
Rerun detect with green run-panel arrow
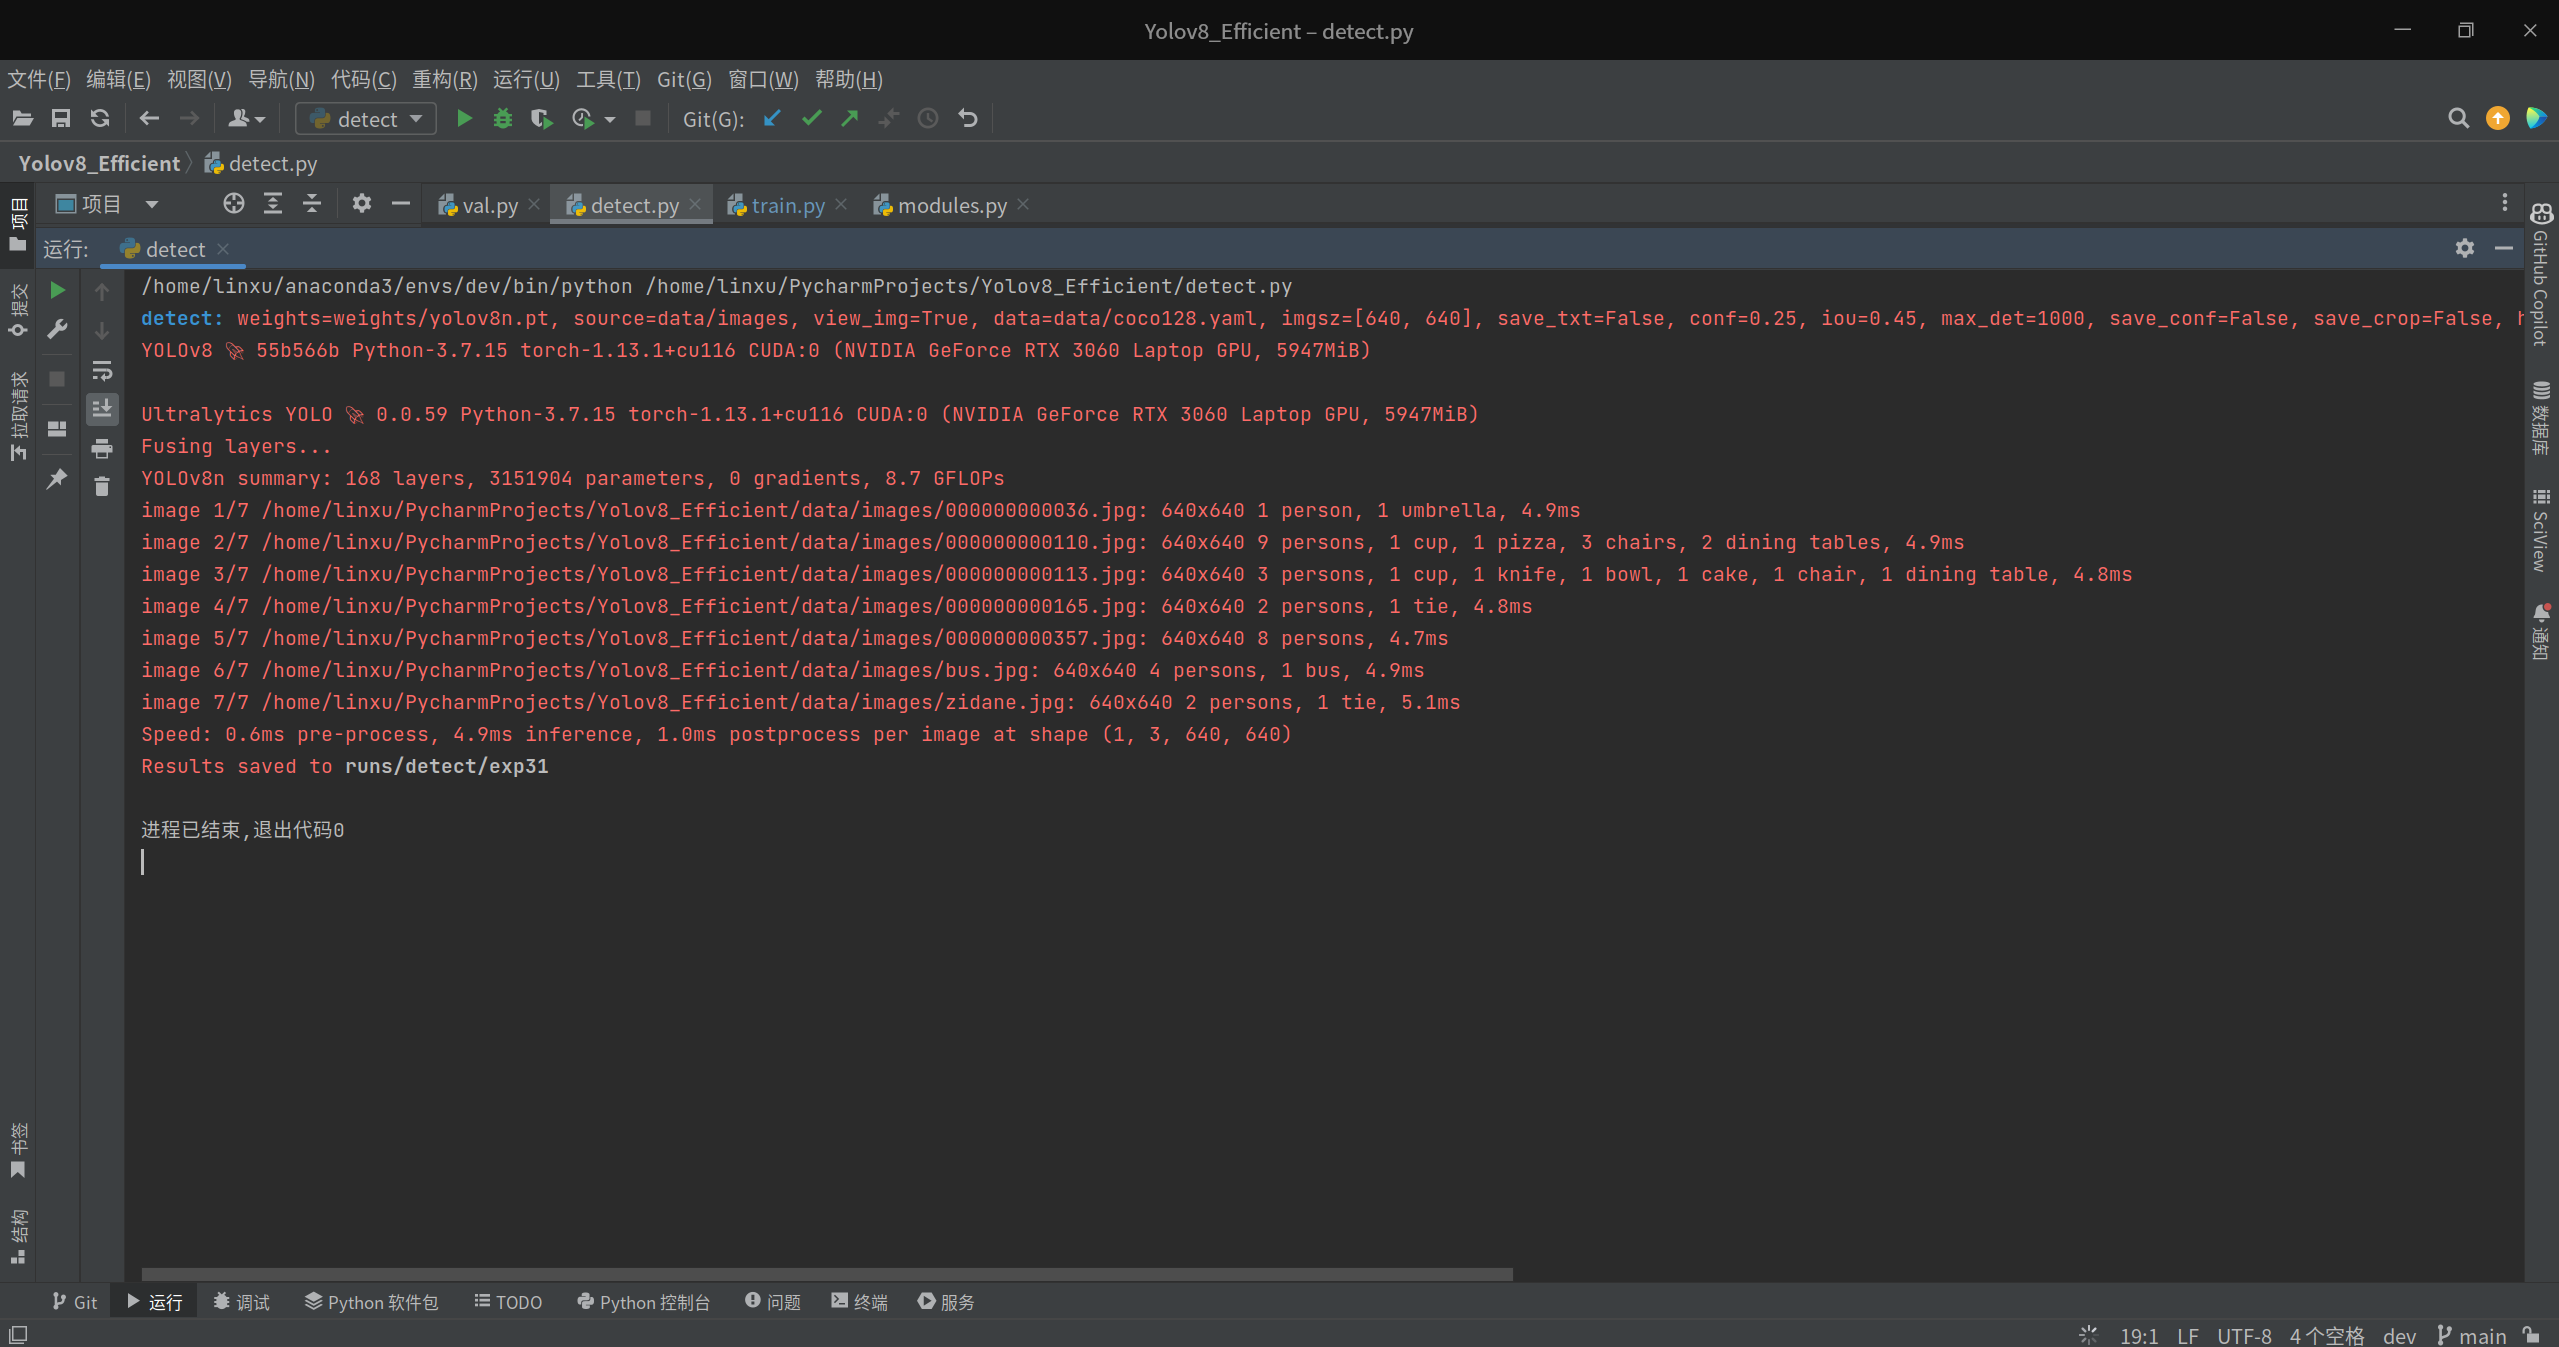(x=58, y=290)
